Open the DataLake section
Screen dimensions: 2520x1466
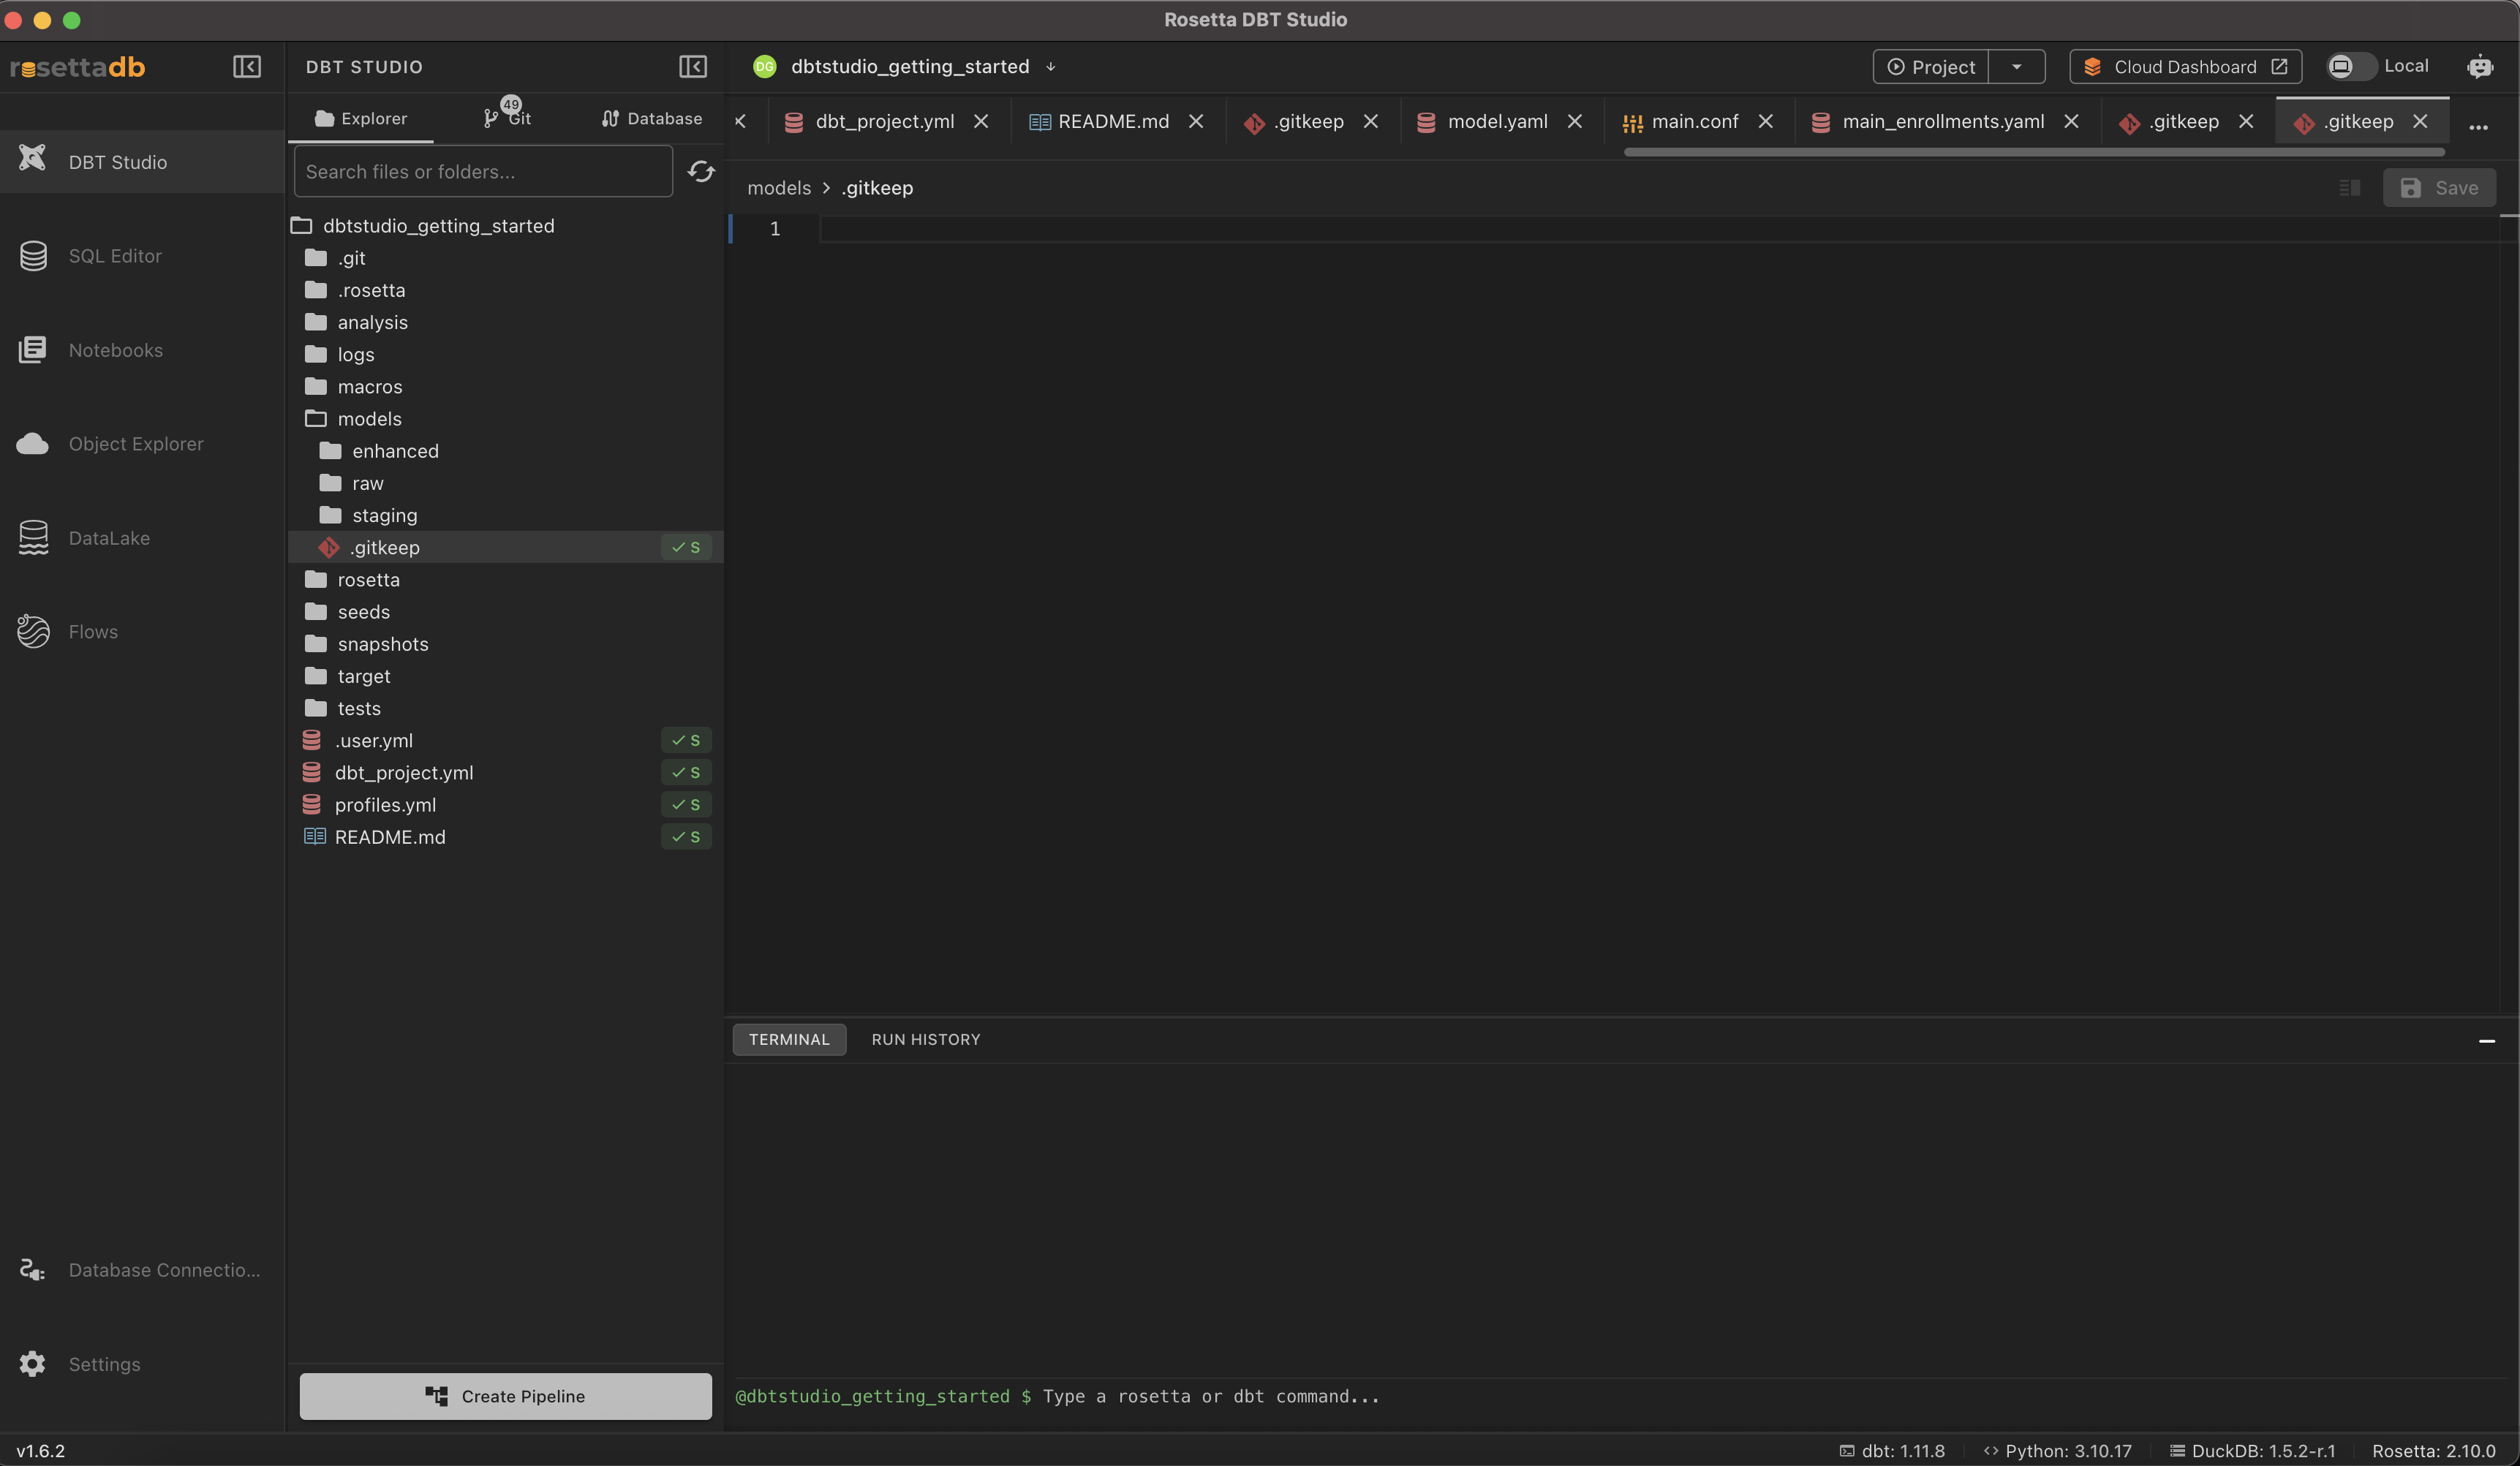click(x=142, y=538)
